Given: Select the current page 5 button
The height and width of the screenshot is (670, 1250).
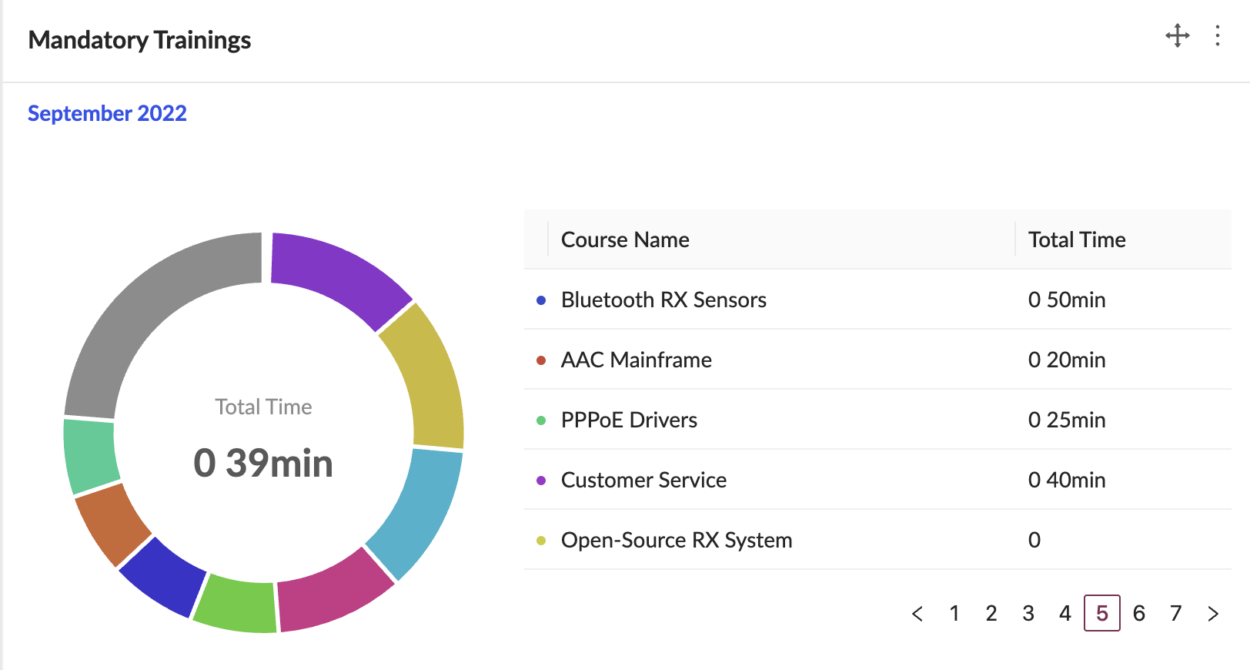Looking at the screenshot, I should (x=1102, y=614).
